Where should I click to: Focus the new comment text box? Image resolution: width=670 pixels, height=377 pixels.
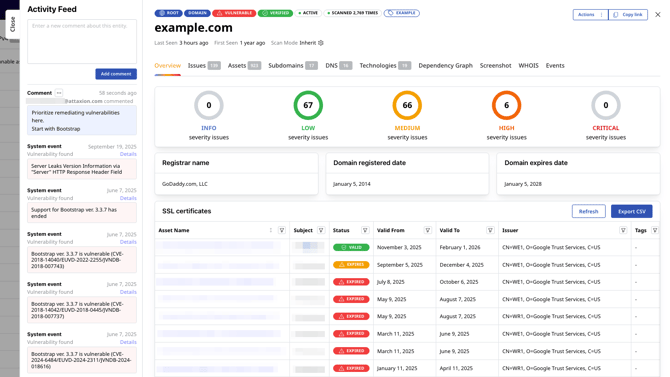(x=82, y=41)
